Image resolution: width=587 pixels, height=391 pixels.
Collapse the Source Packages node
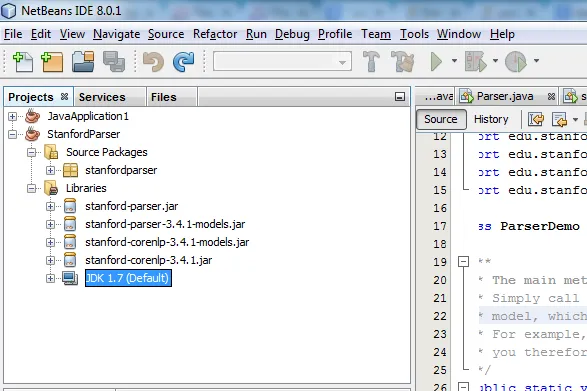coord(31,152)
